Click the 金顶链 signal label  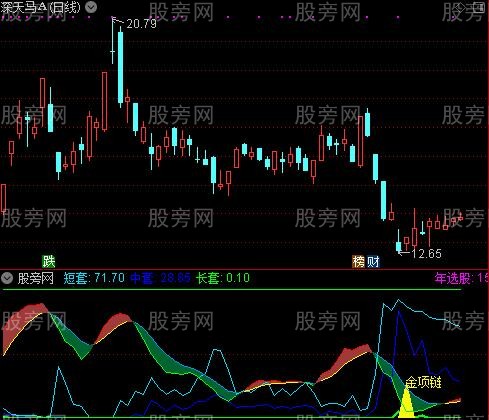point(423,382)
